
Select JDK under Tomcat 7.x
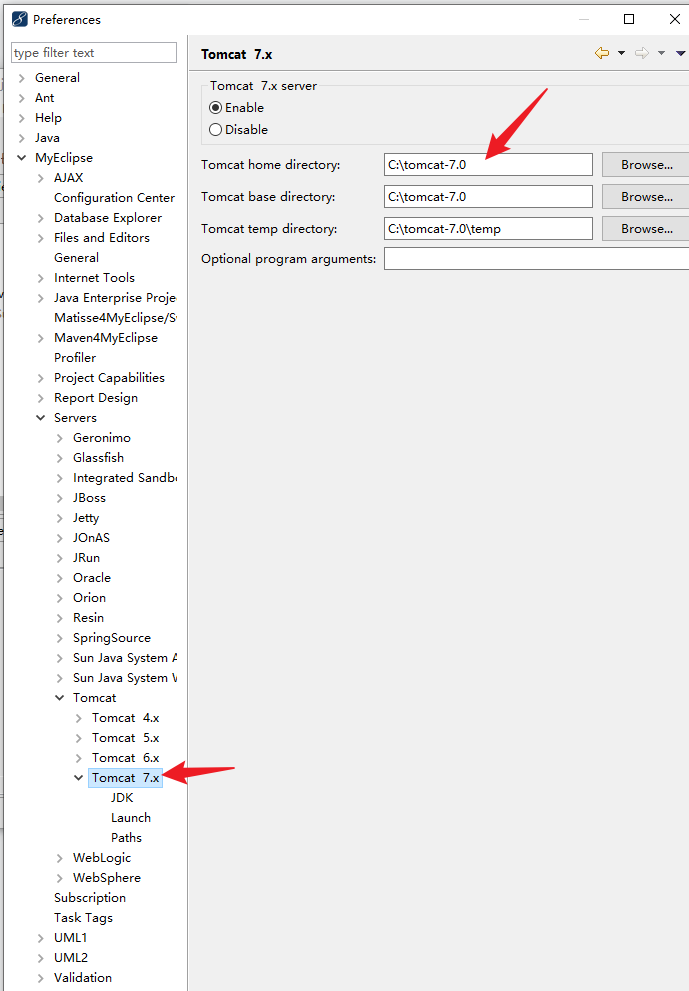[x=122, y=798]
